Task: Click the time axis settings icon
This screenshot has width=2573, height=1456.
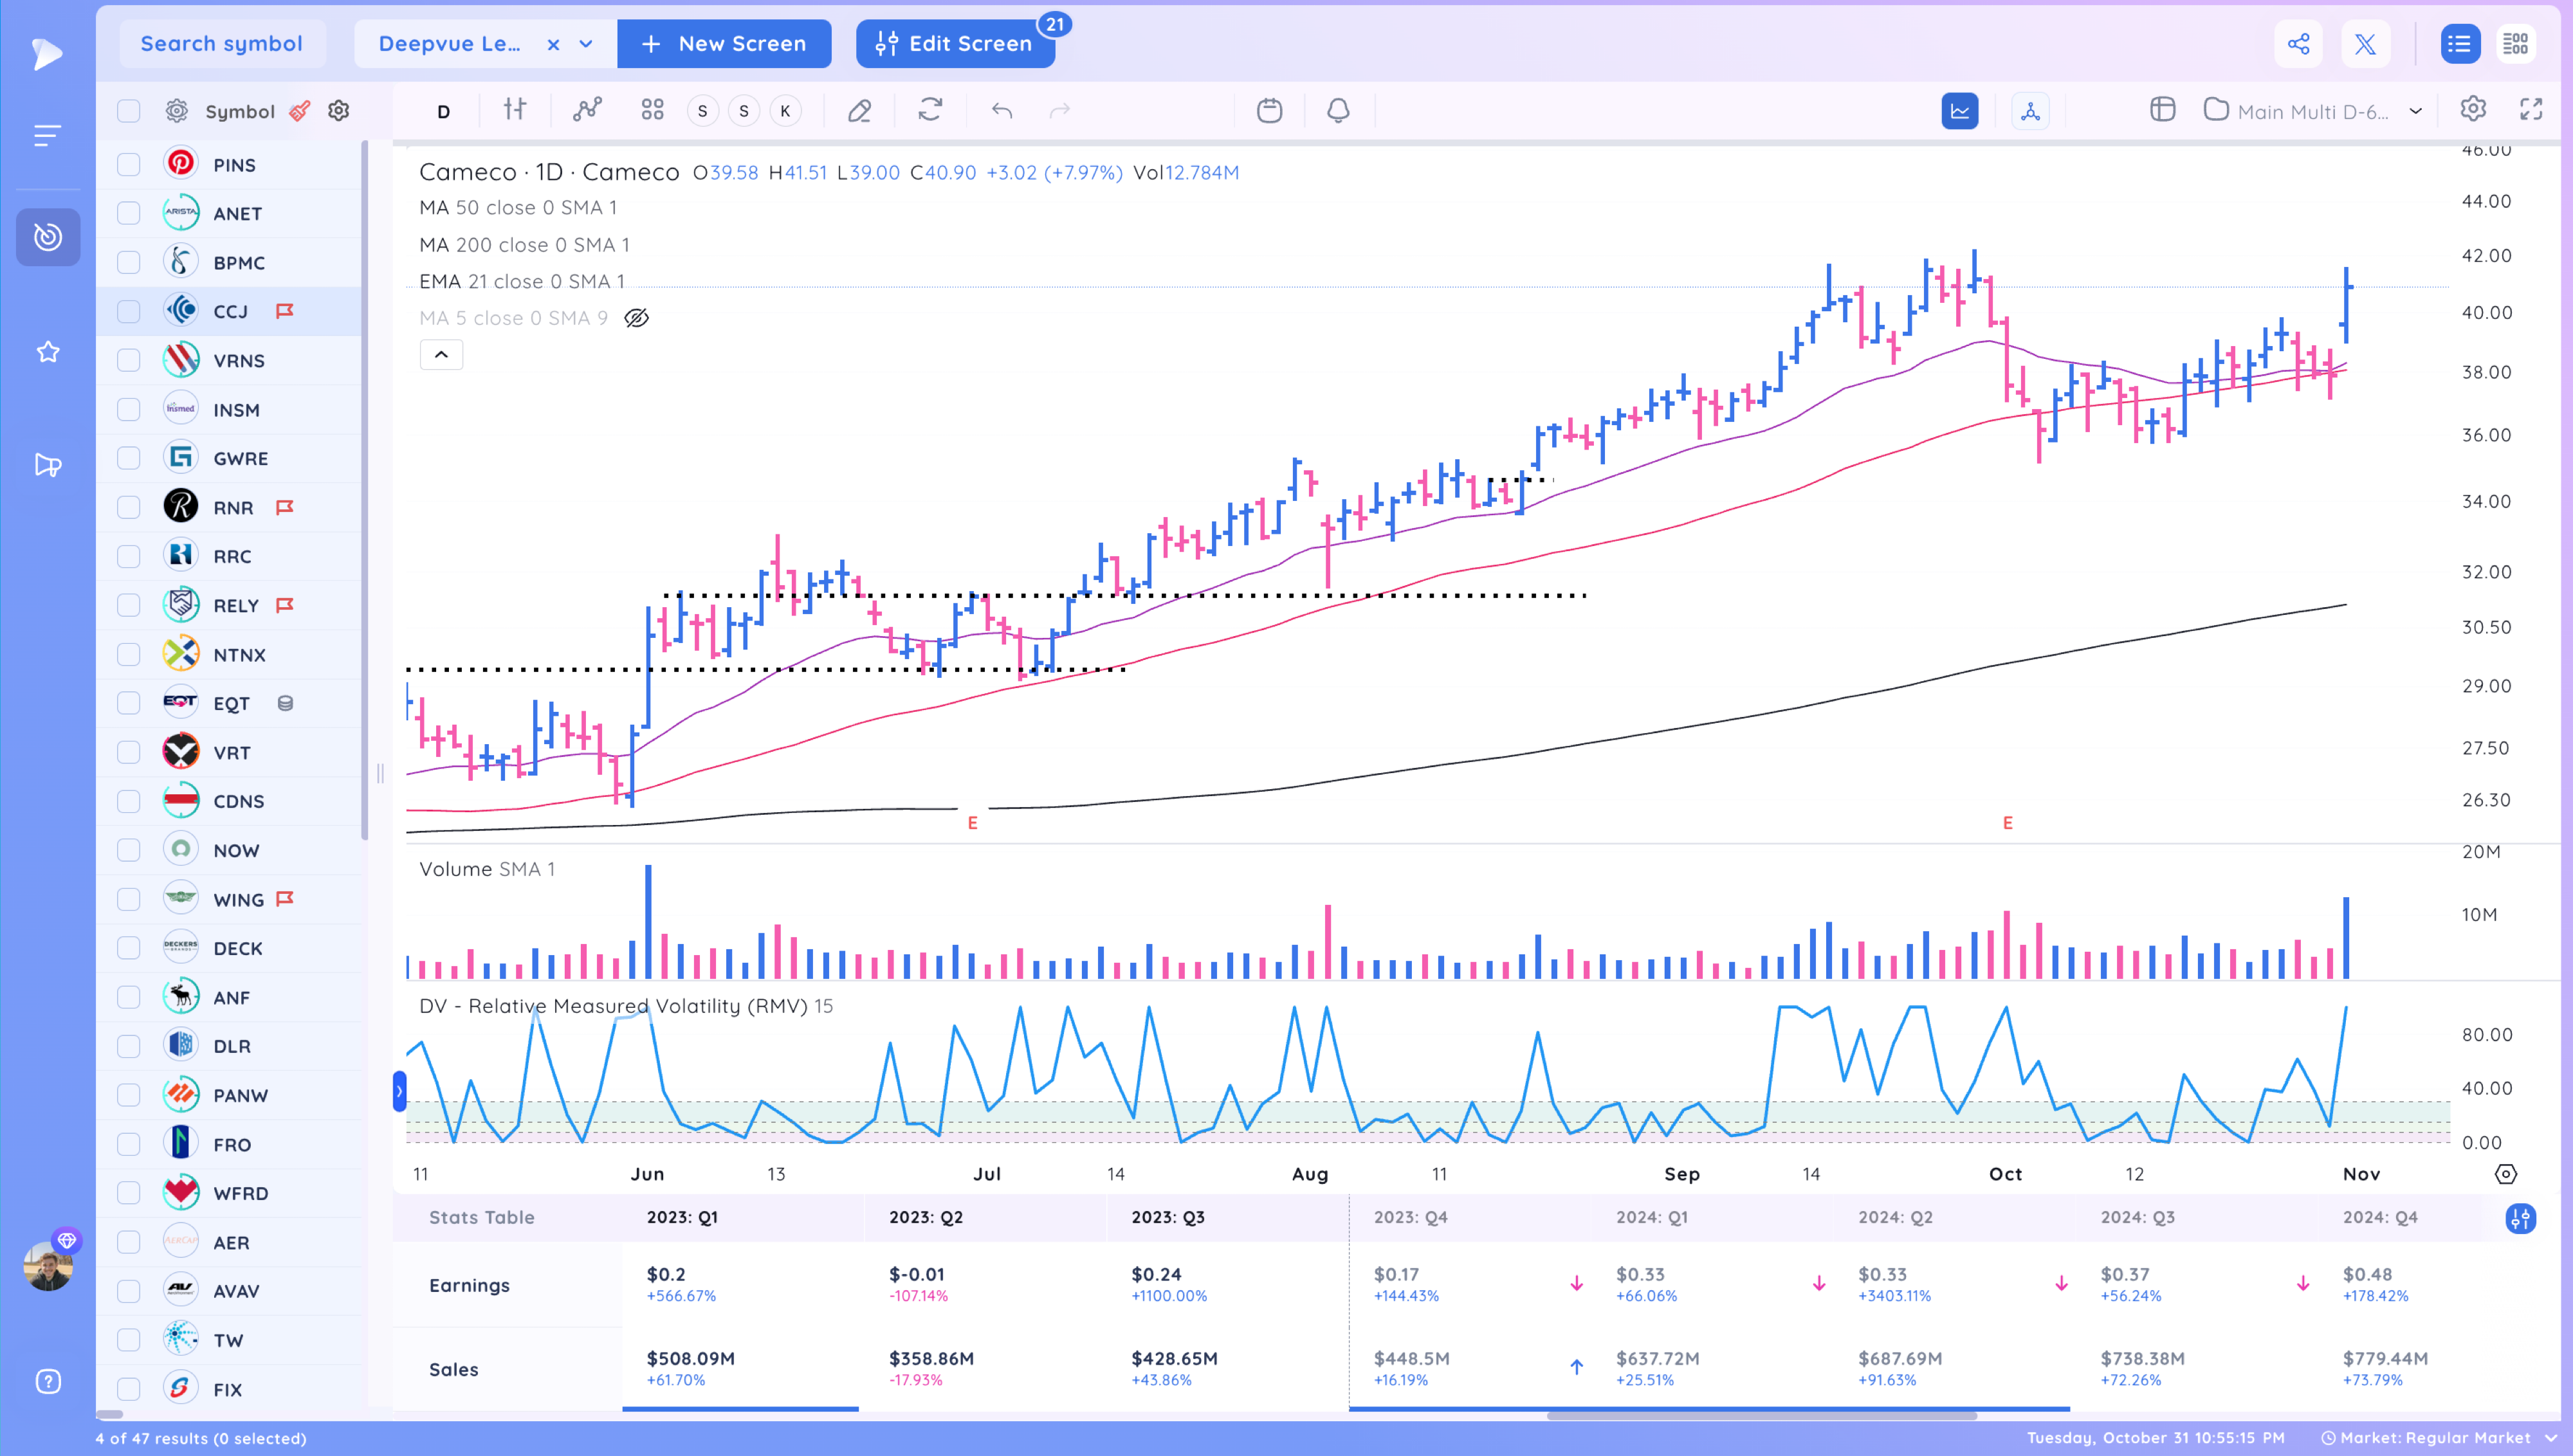Action: tap(2505, 1174)
